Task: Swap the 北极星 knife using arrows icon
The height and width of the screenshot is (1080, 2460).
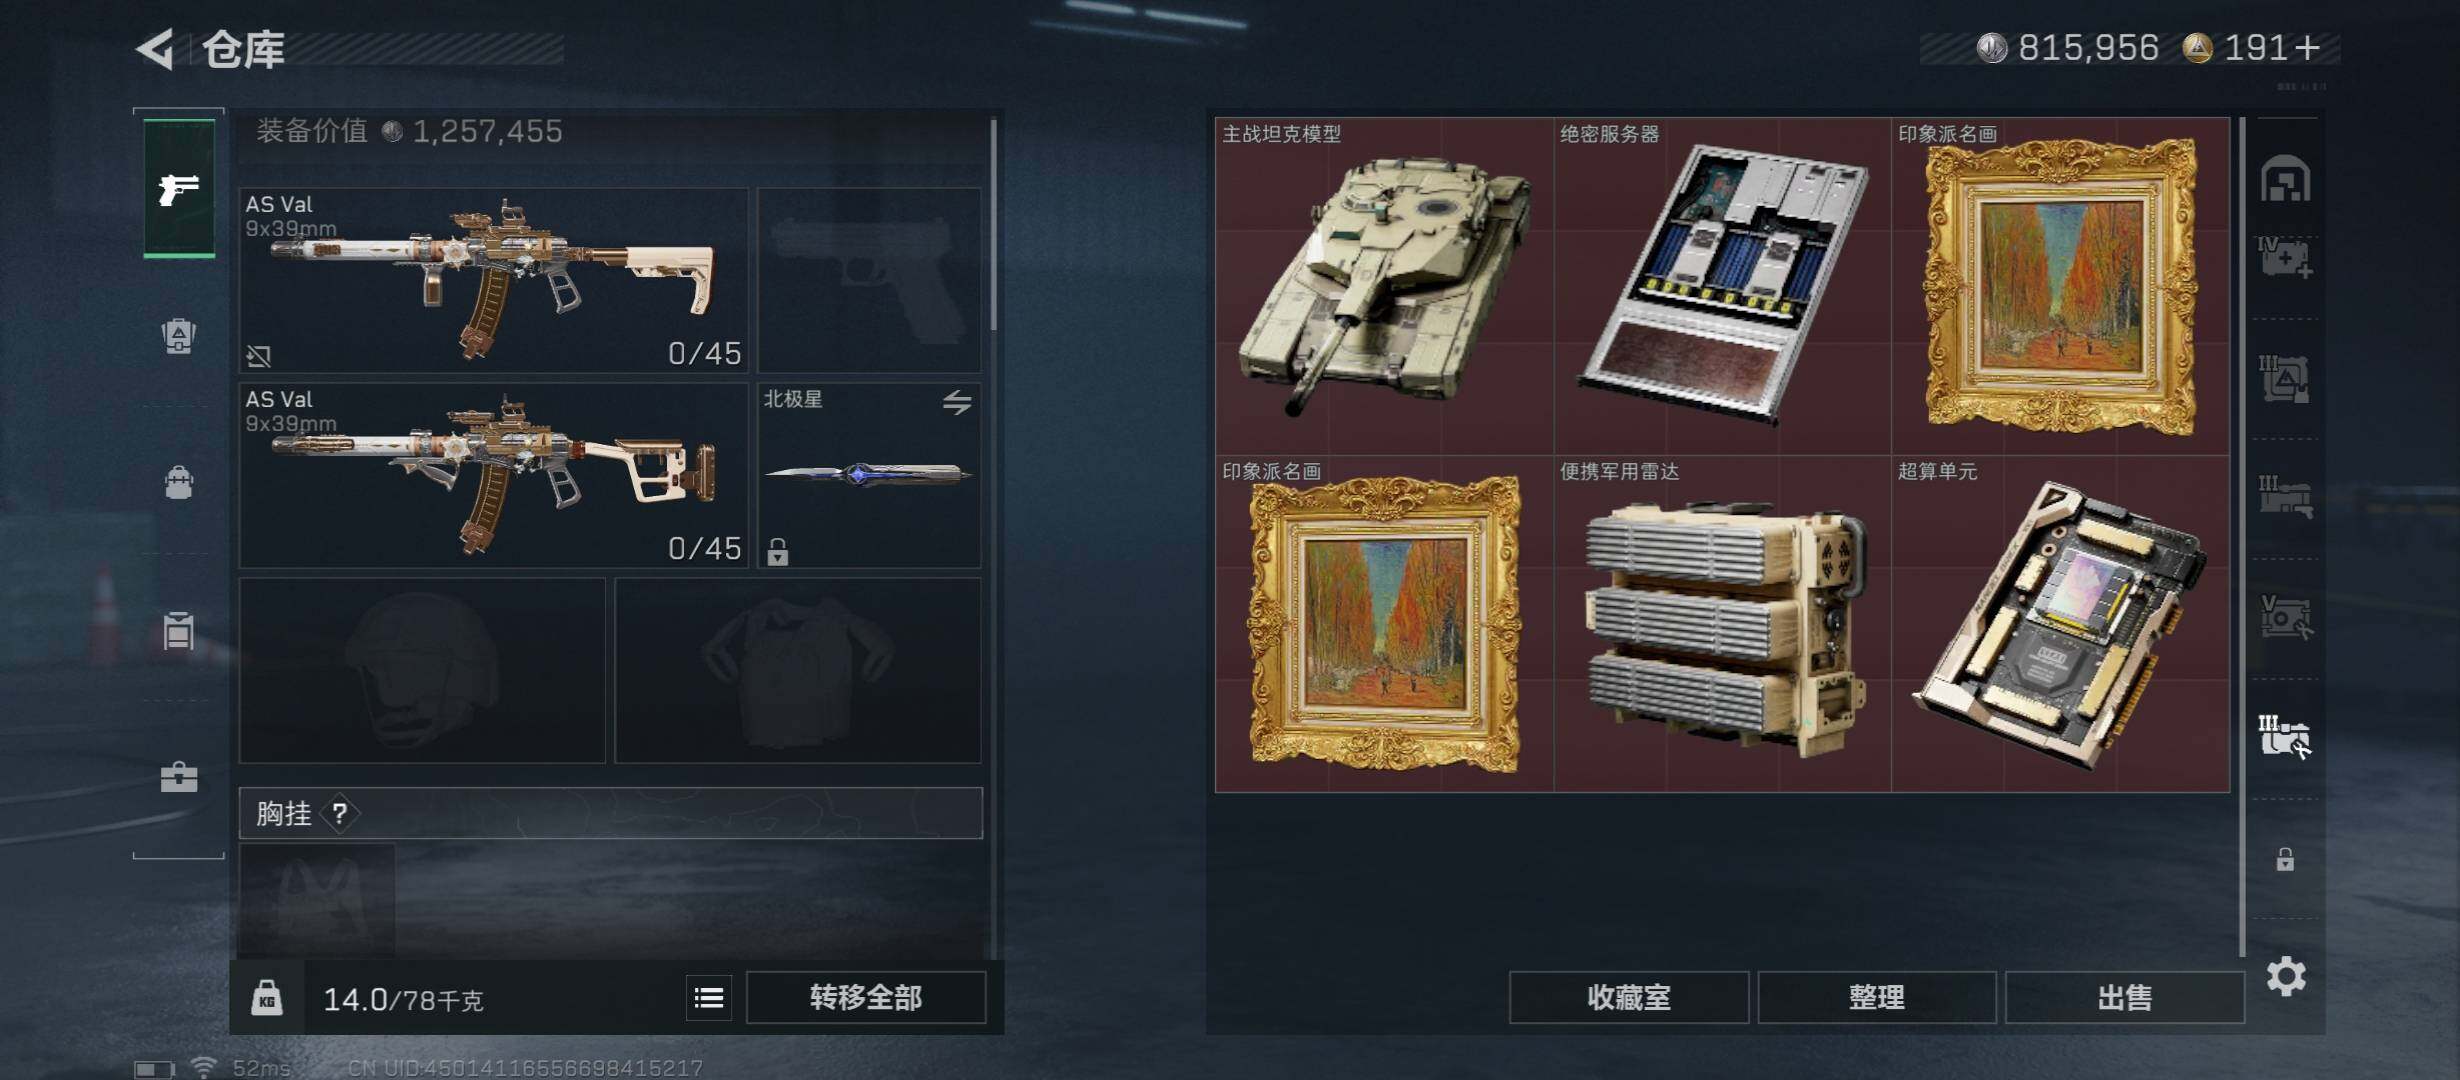Action: [x=957, y=402]
